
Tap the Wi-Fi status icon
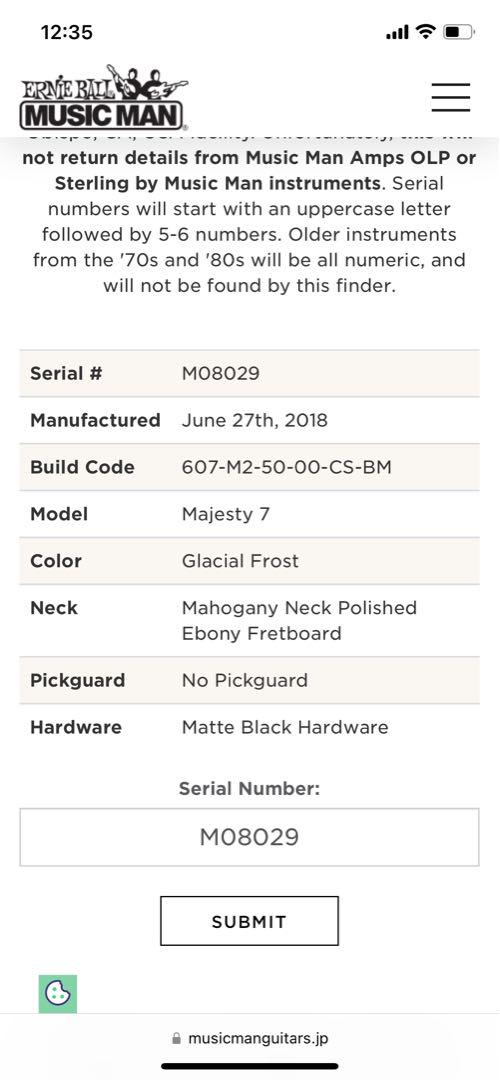pos(426,32)
